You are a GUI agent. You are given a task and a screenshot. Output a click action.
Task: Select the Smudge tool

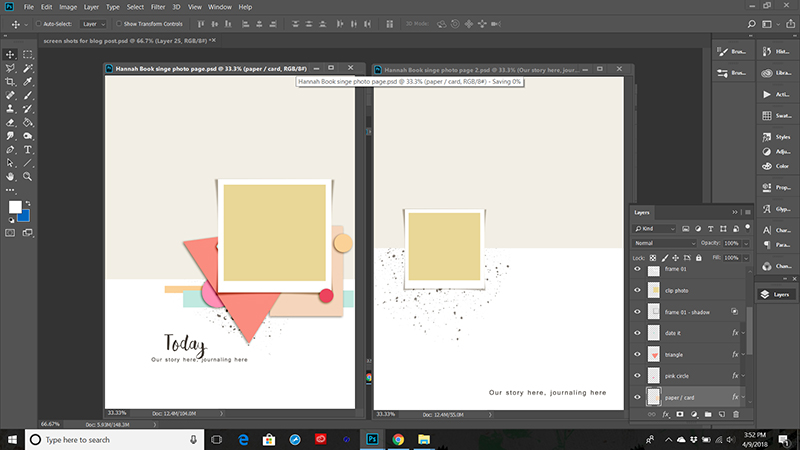click(10, 136)
